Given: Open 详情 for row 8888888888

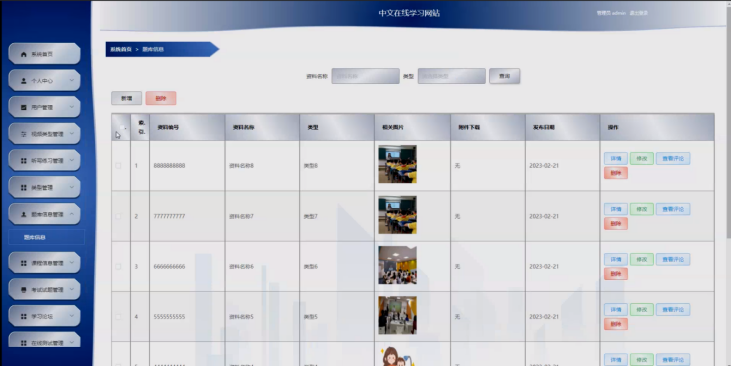Looking at the screenshot, I should pyautogui.click(x=616, y=159).
